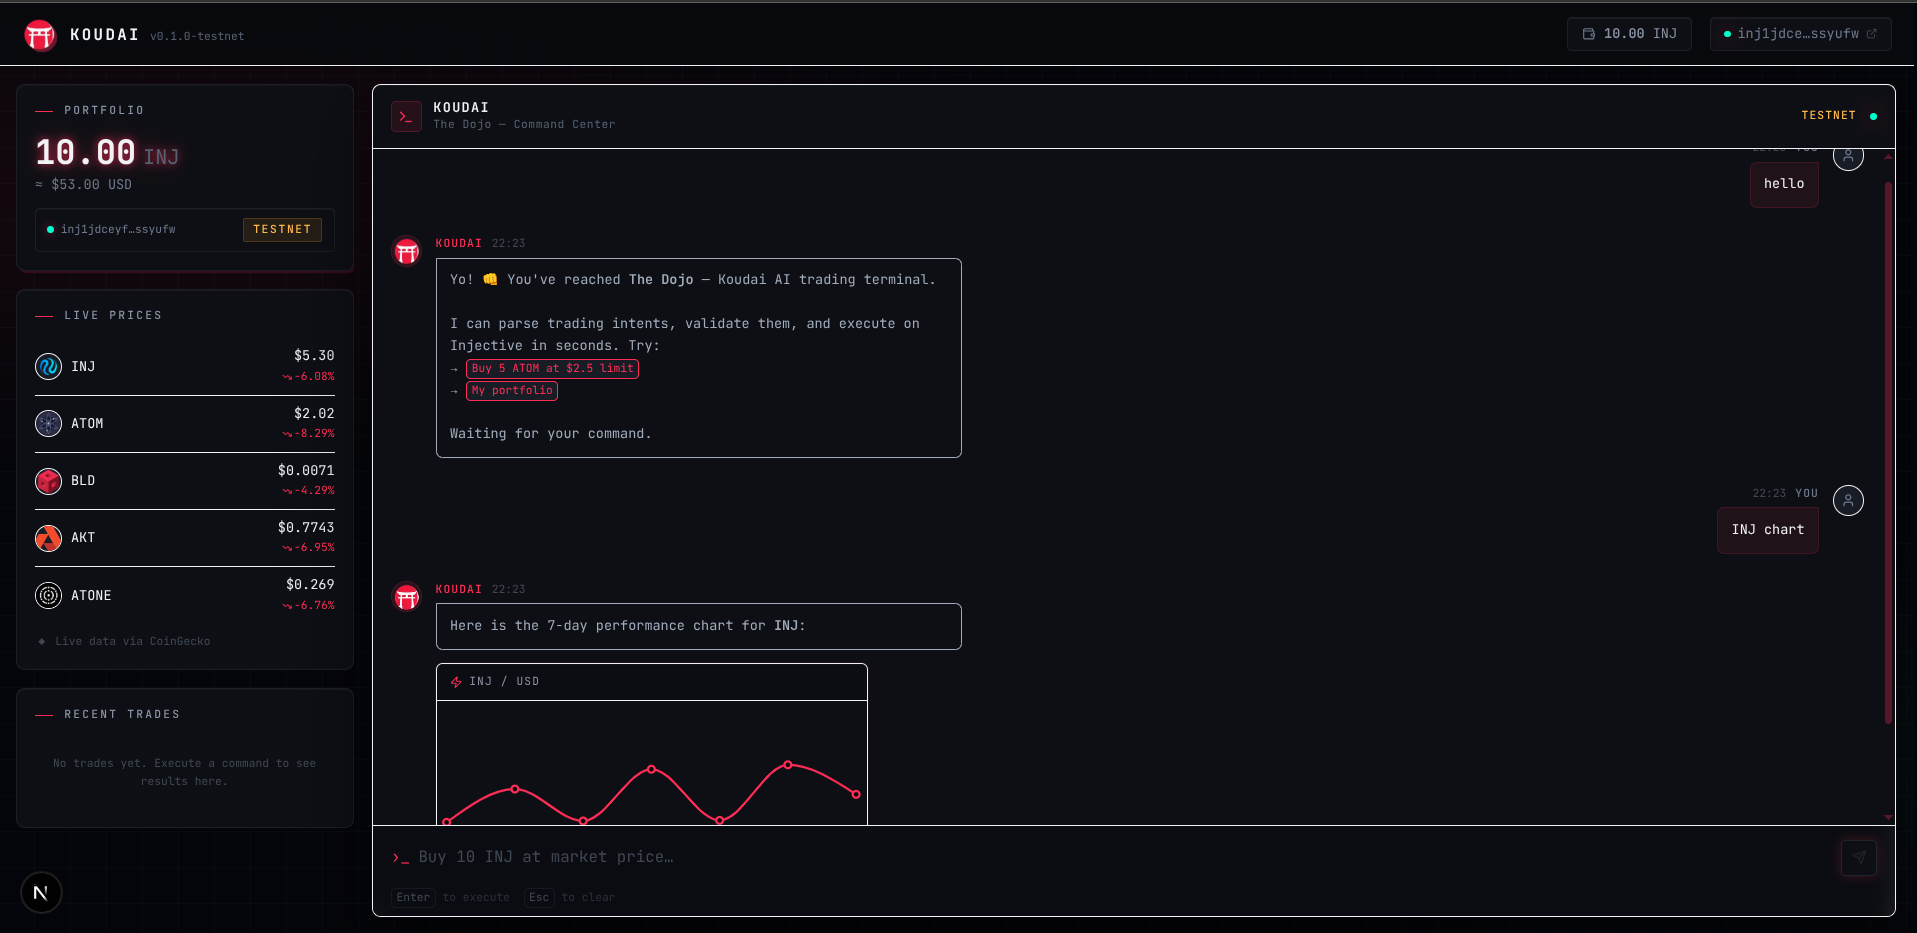Click the wallet address in the Portfolio card
This screenshot has width=1917, height=933.
(x=118, y=230)
